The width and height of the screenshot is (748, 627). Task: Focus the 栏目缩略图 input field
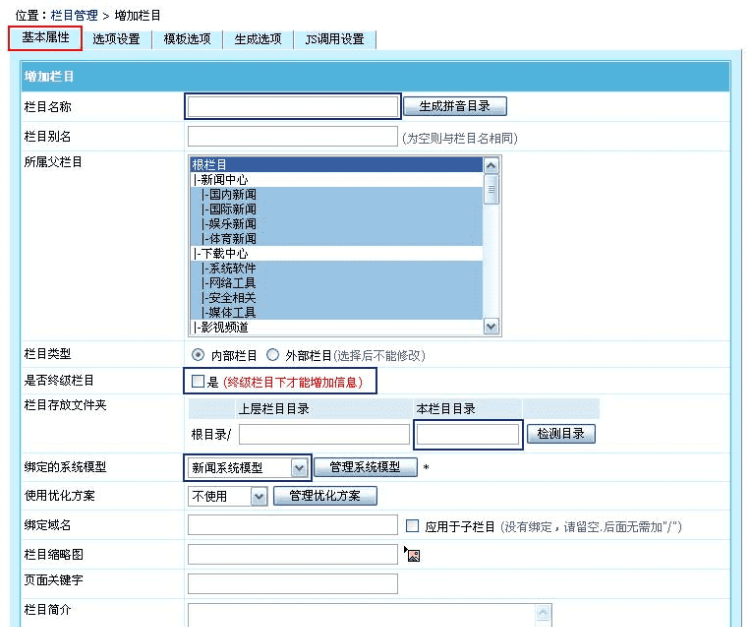[293, 554]
